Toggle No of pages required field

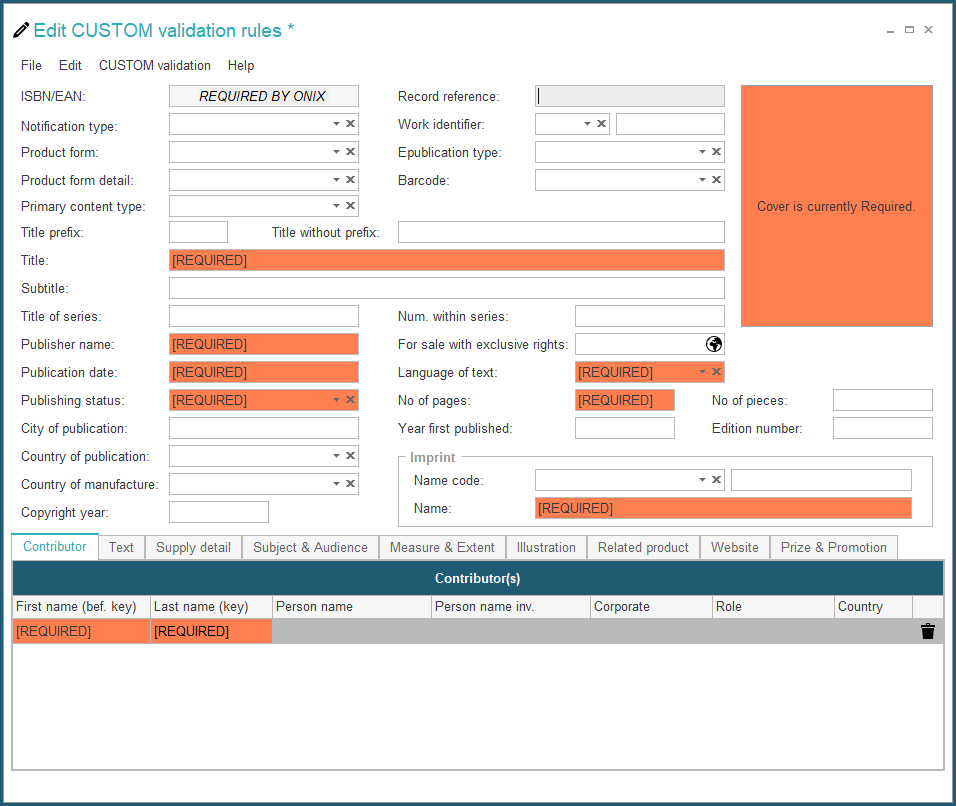pos(625,401)
